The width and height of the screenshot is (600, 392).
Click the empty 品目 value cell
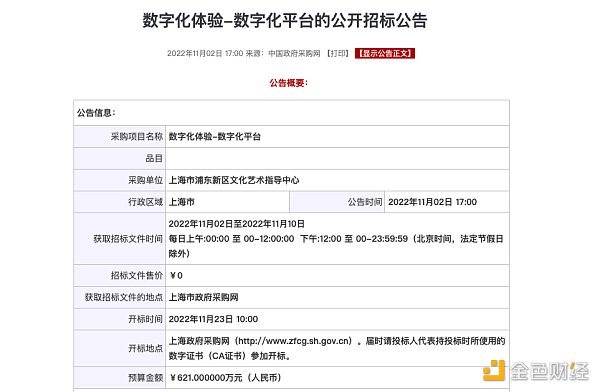tap(337, 158)
